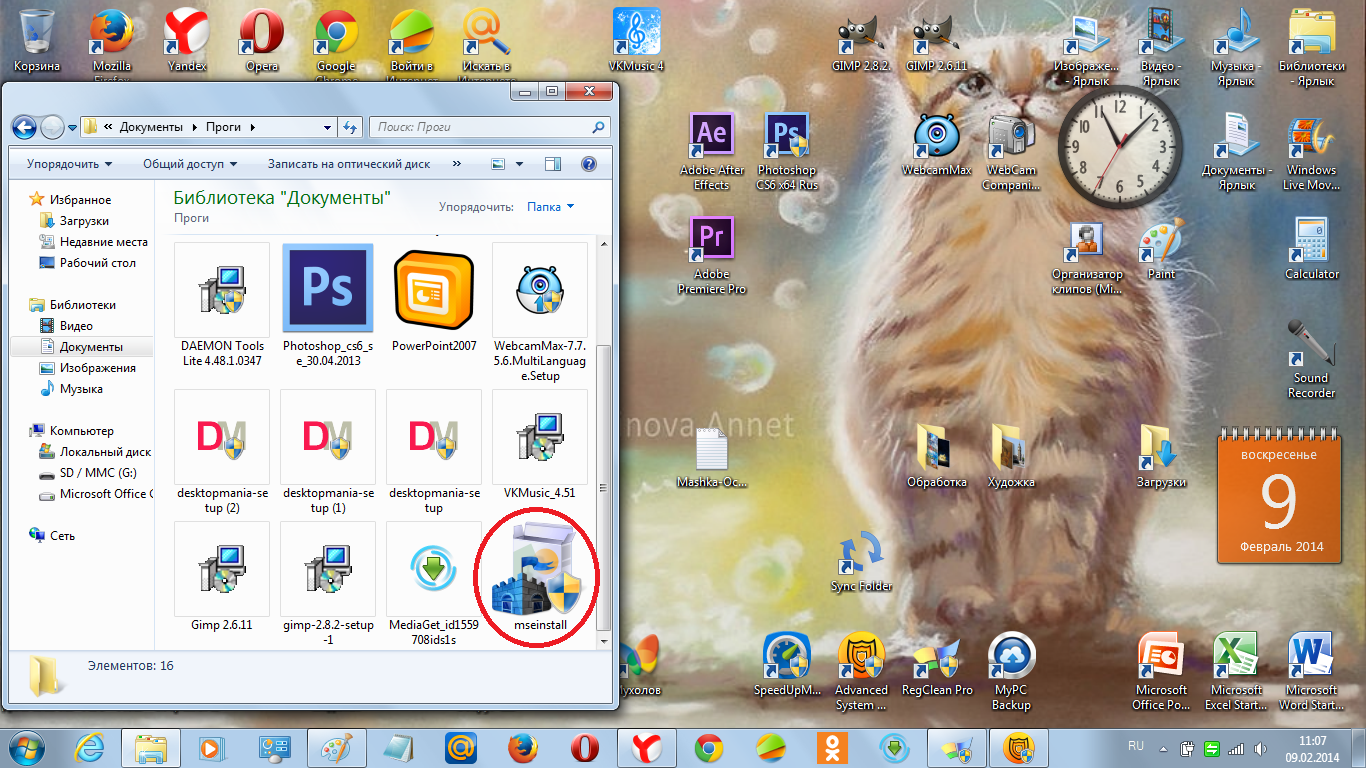The width and height of the screenshot is (1366, 768).
Task: Select Photoshop_cs6_se_30.04.2013 file
Action: tap(328, 305)
